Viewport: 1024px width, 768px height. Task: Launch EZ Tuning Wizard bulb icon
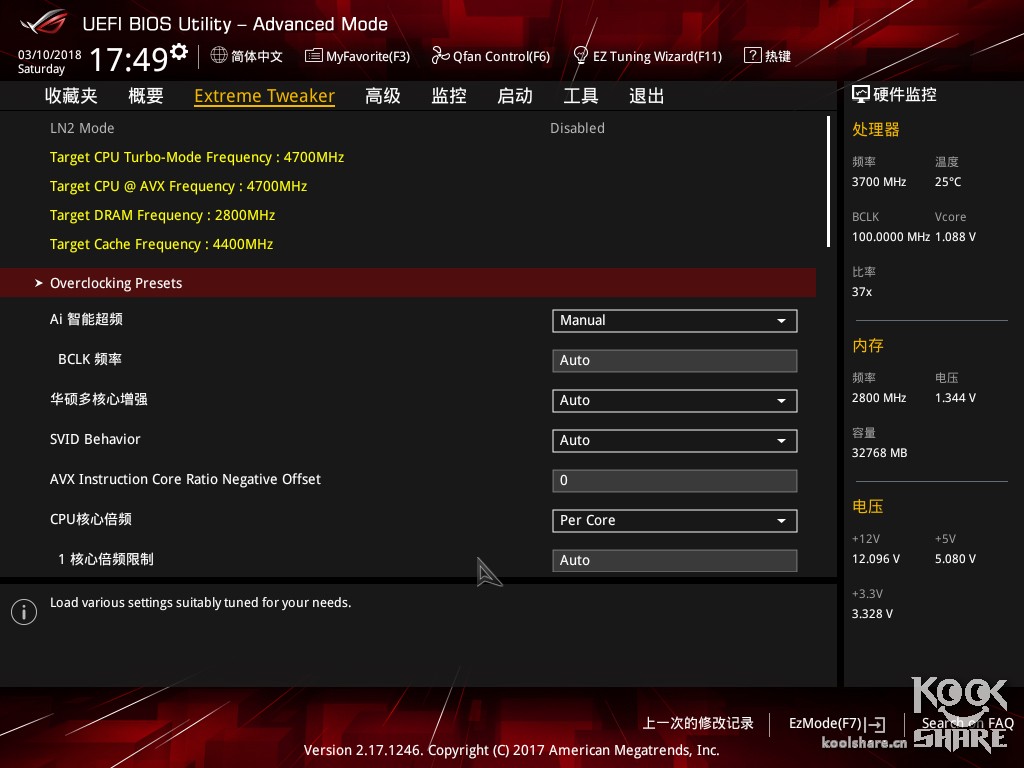coord(580,55)
